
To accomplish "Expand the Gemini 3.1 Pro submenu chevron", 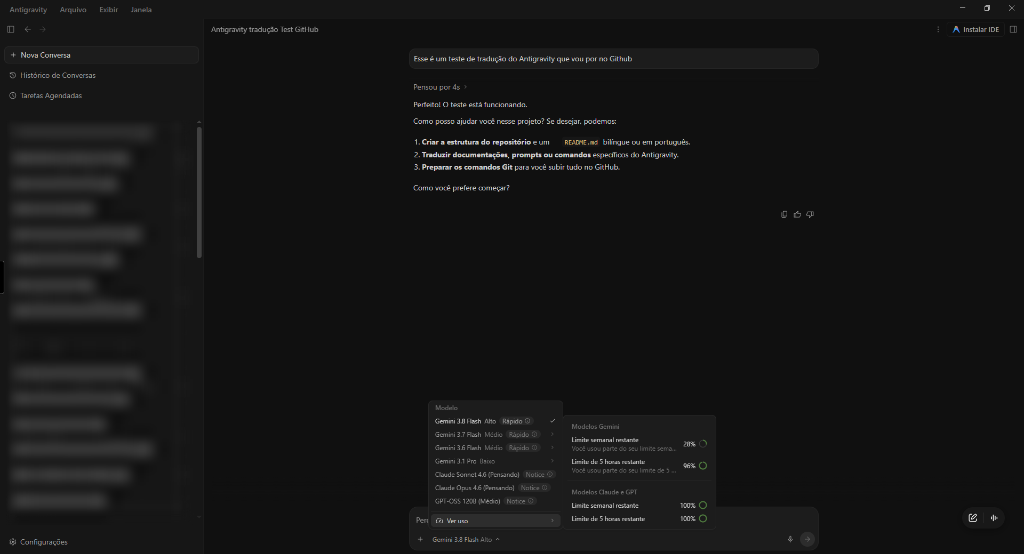I will tap(552, 461).
